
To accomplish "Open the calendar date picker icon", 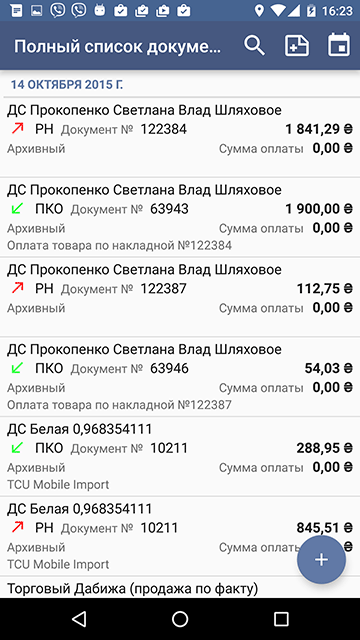I will (x=339, y=45).
